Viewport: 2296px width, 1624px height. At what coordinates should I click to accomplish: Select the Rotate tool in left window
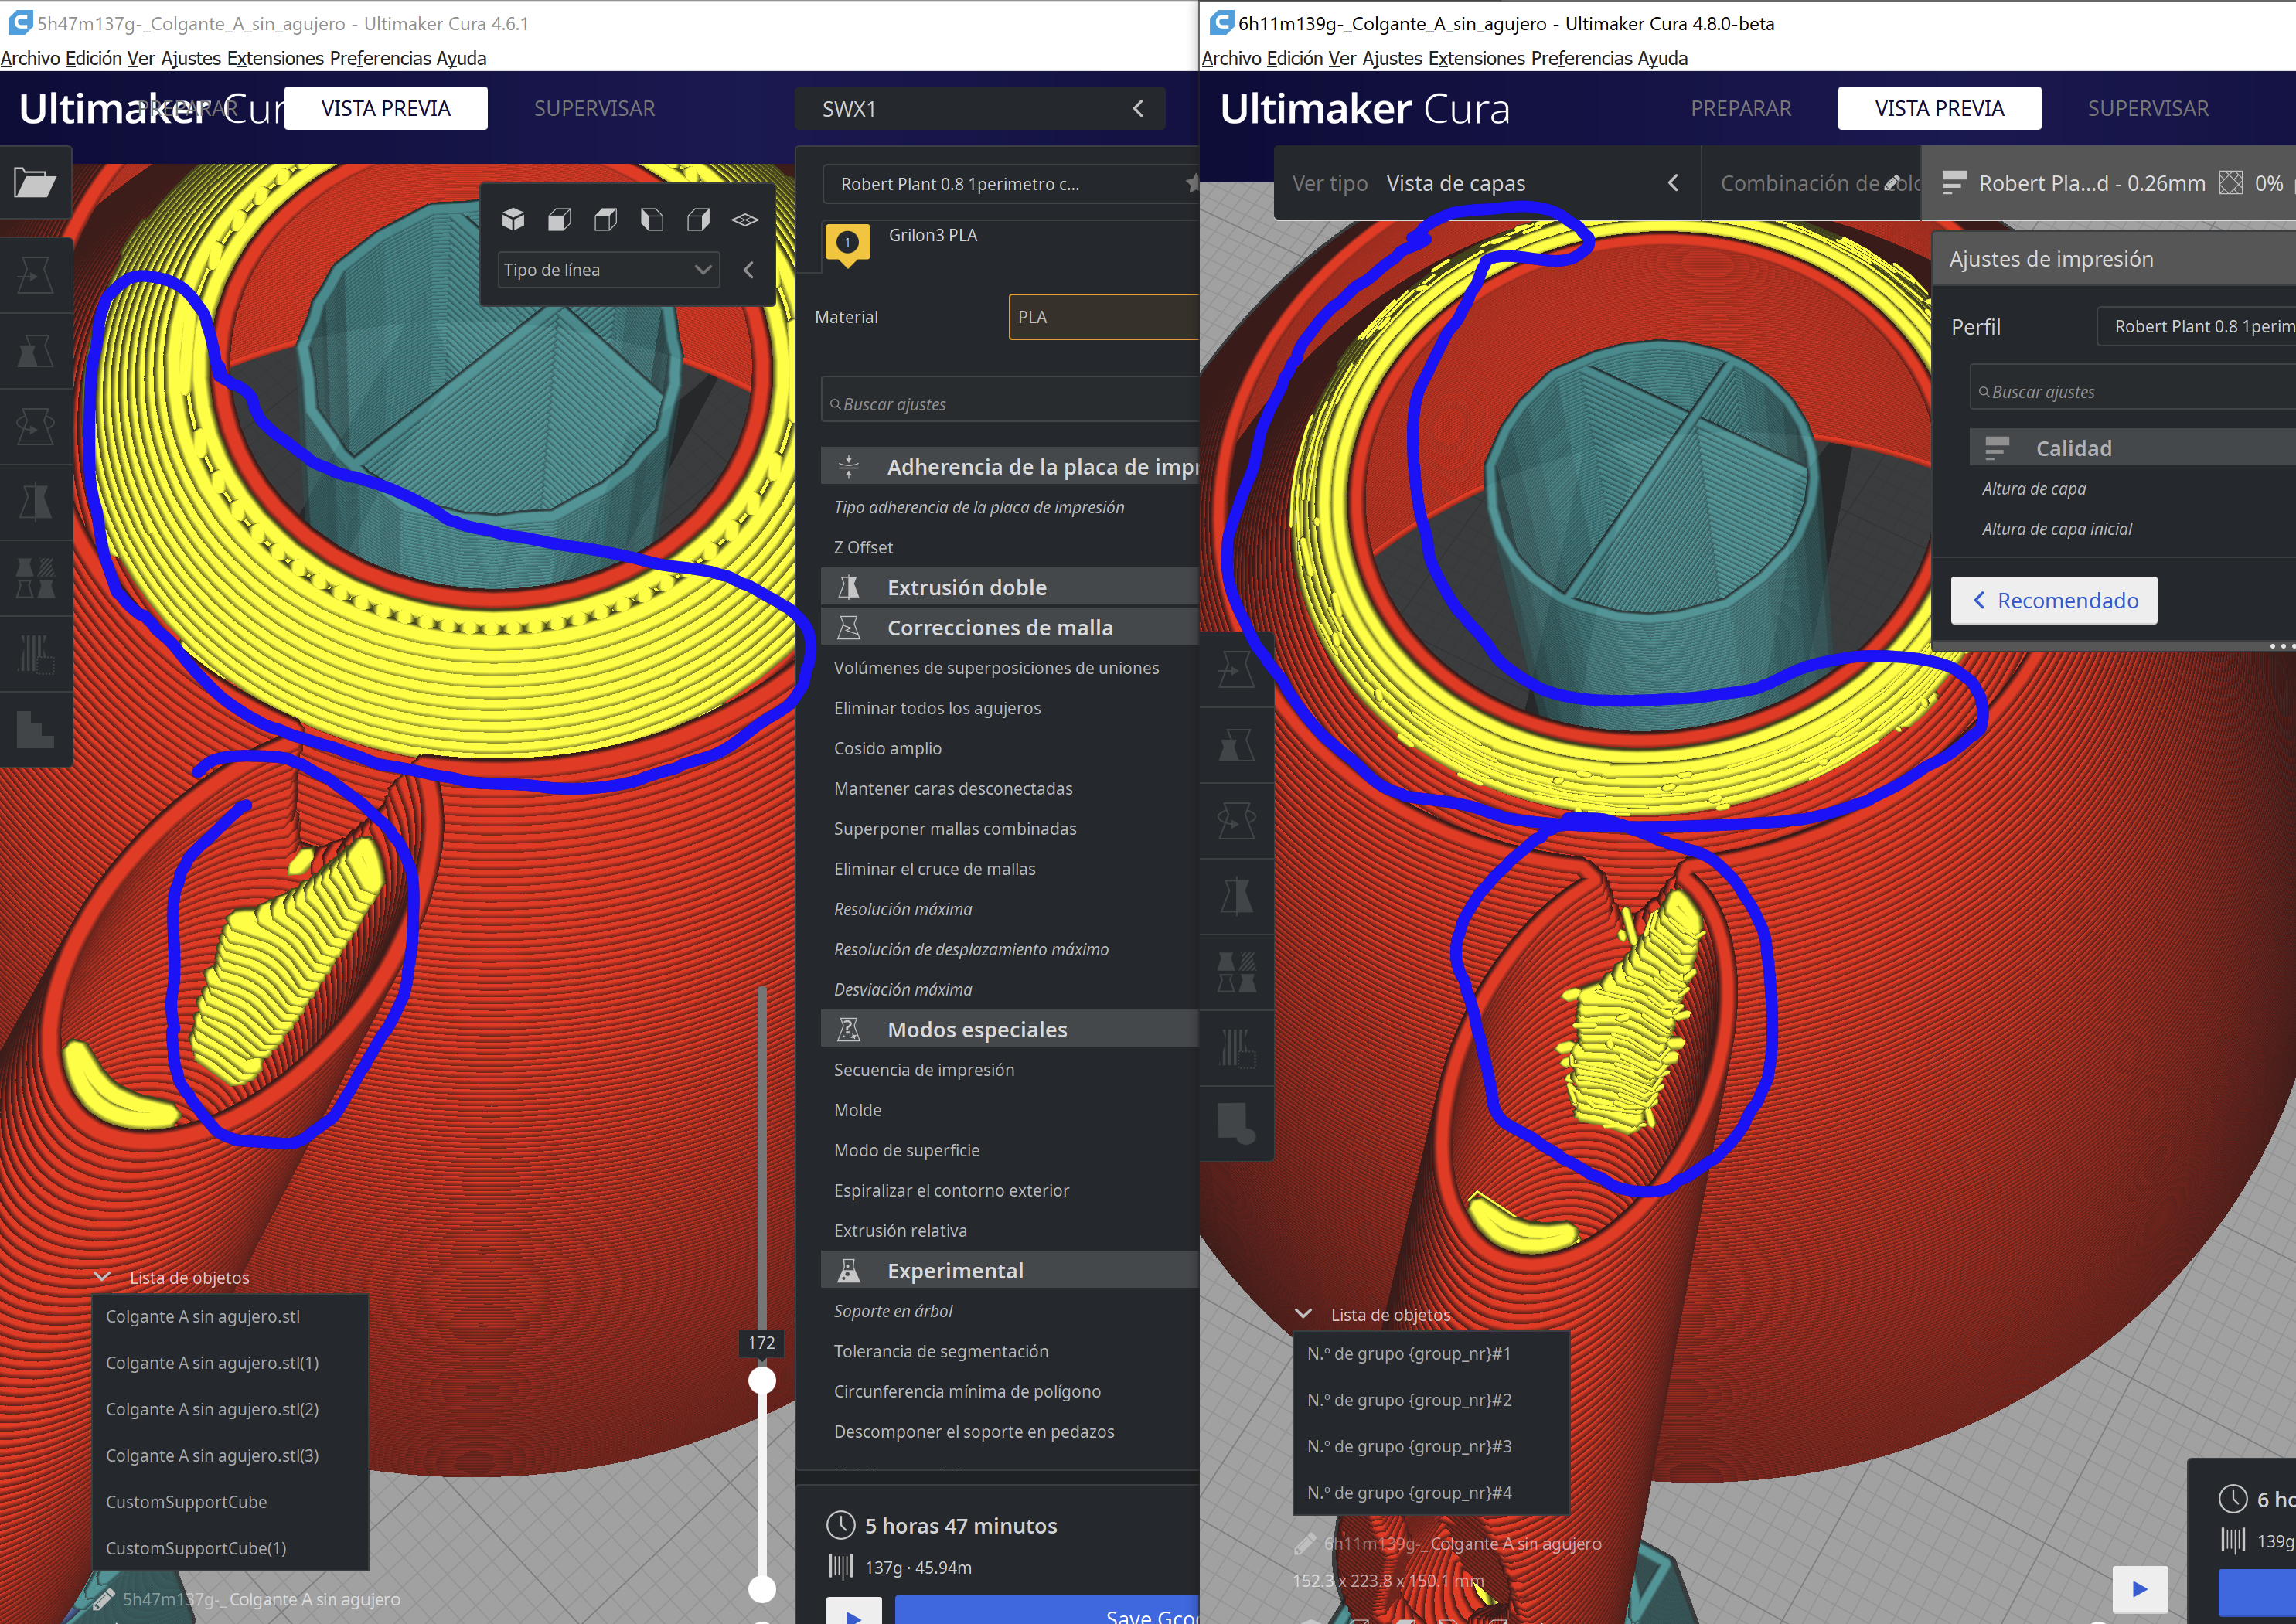[x=35, y=427]
